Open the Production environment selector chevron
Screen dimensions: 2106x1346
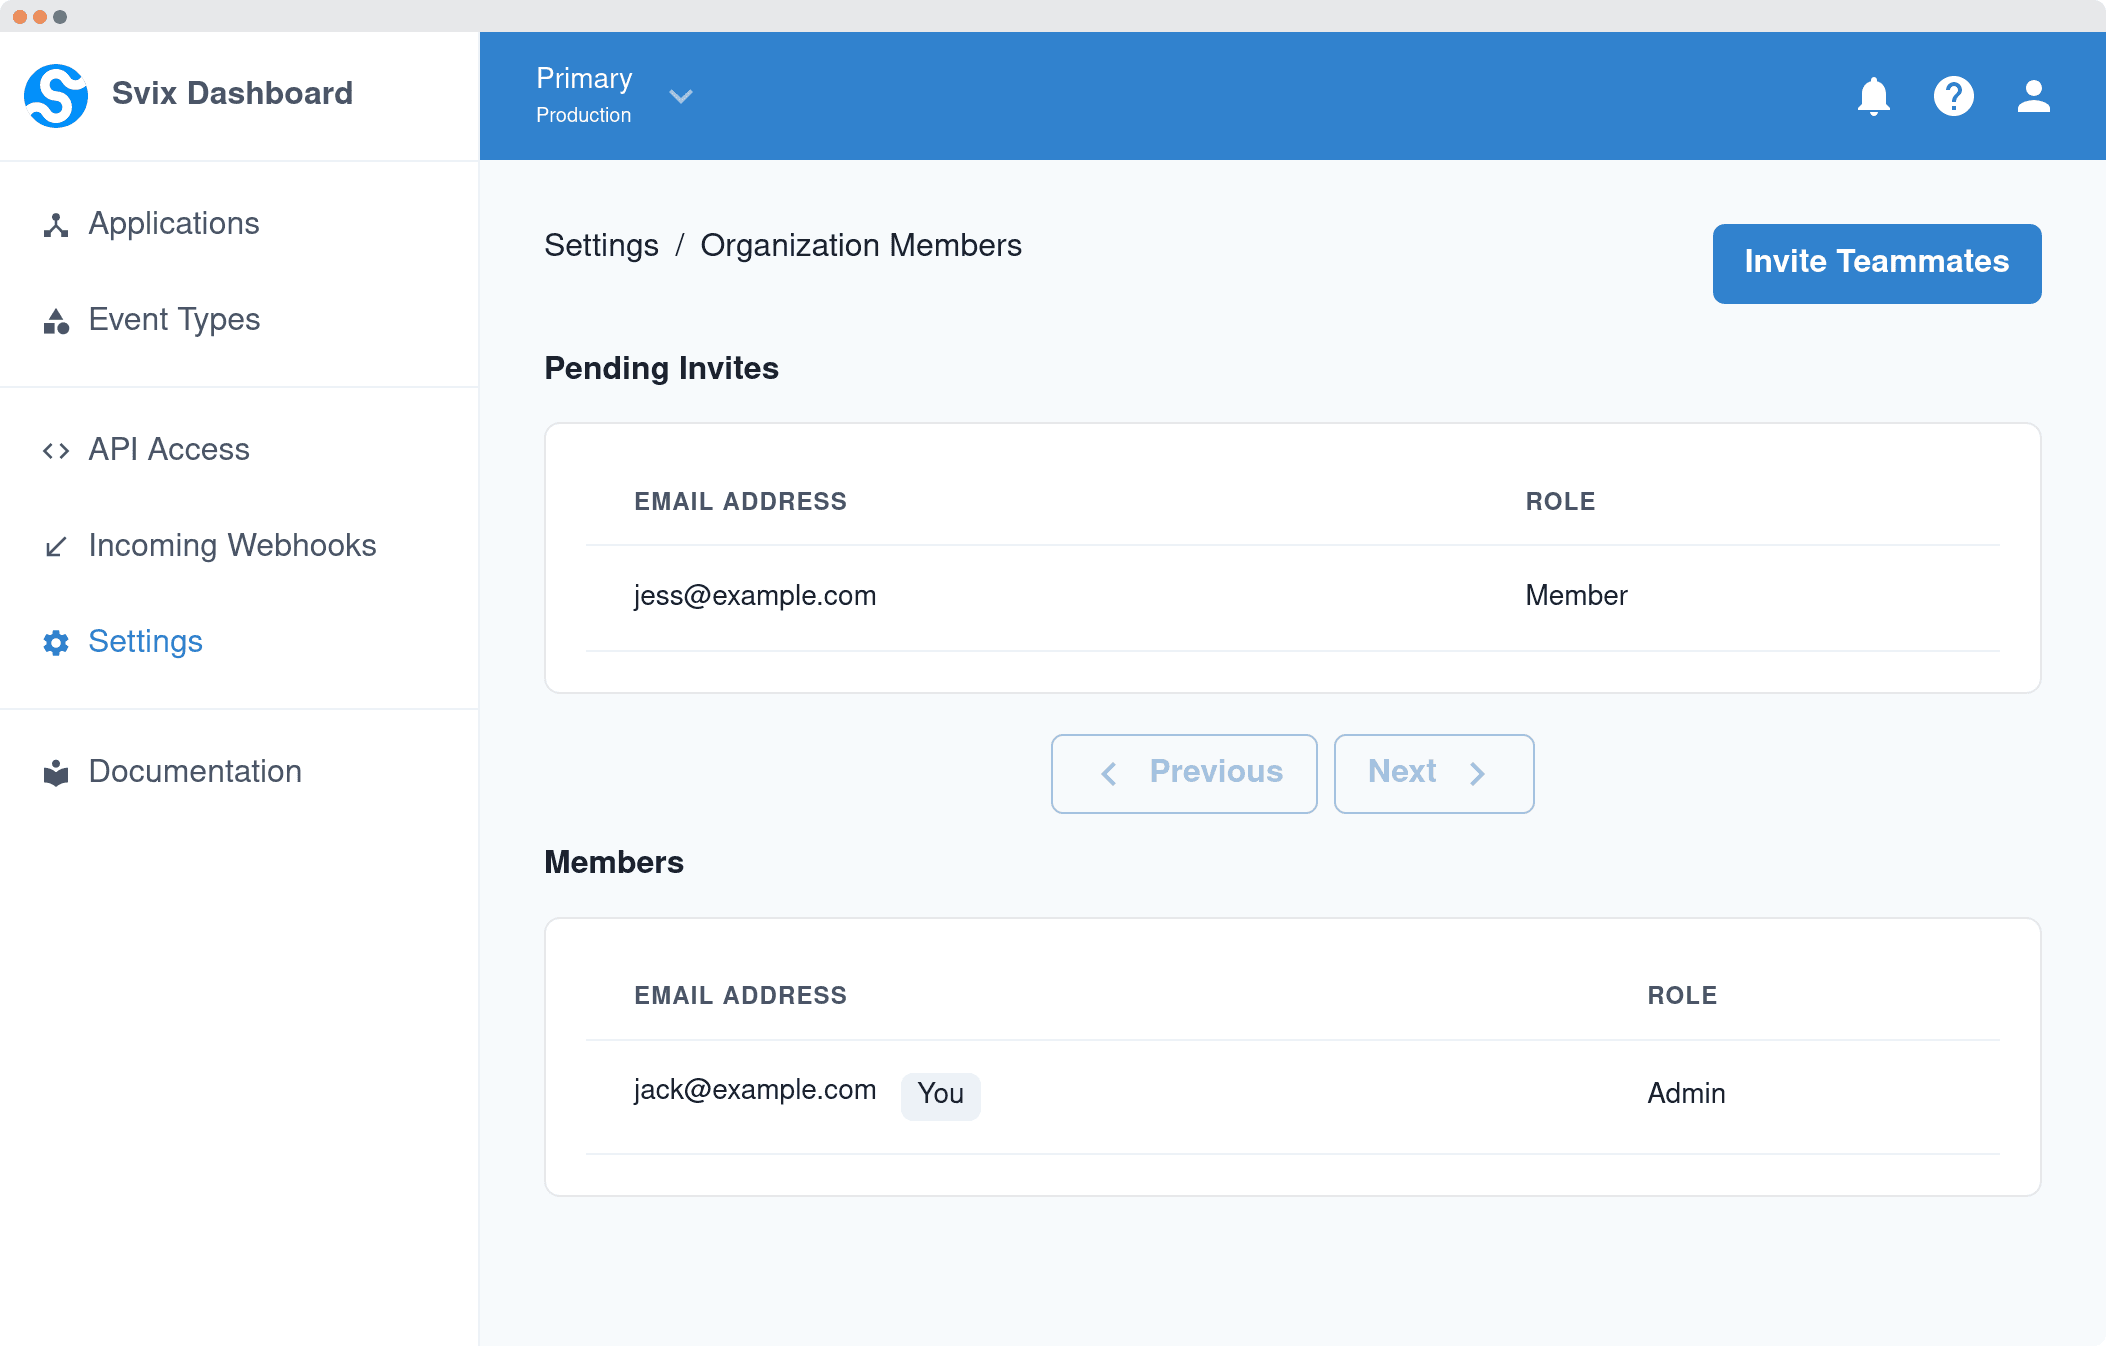[681, 96]
